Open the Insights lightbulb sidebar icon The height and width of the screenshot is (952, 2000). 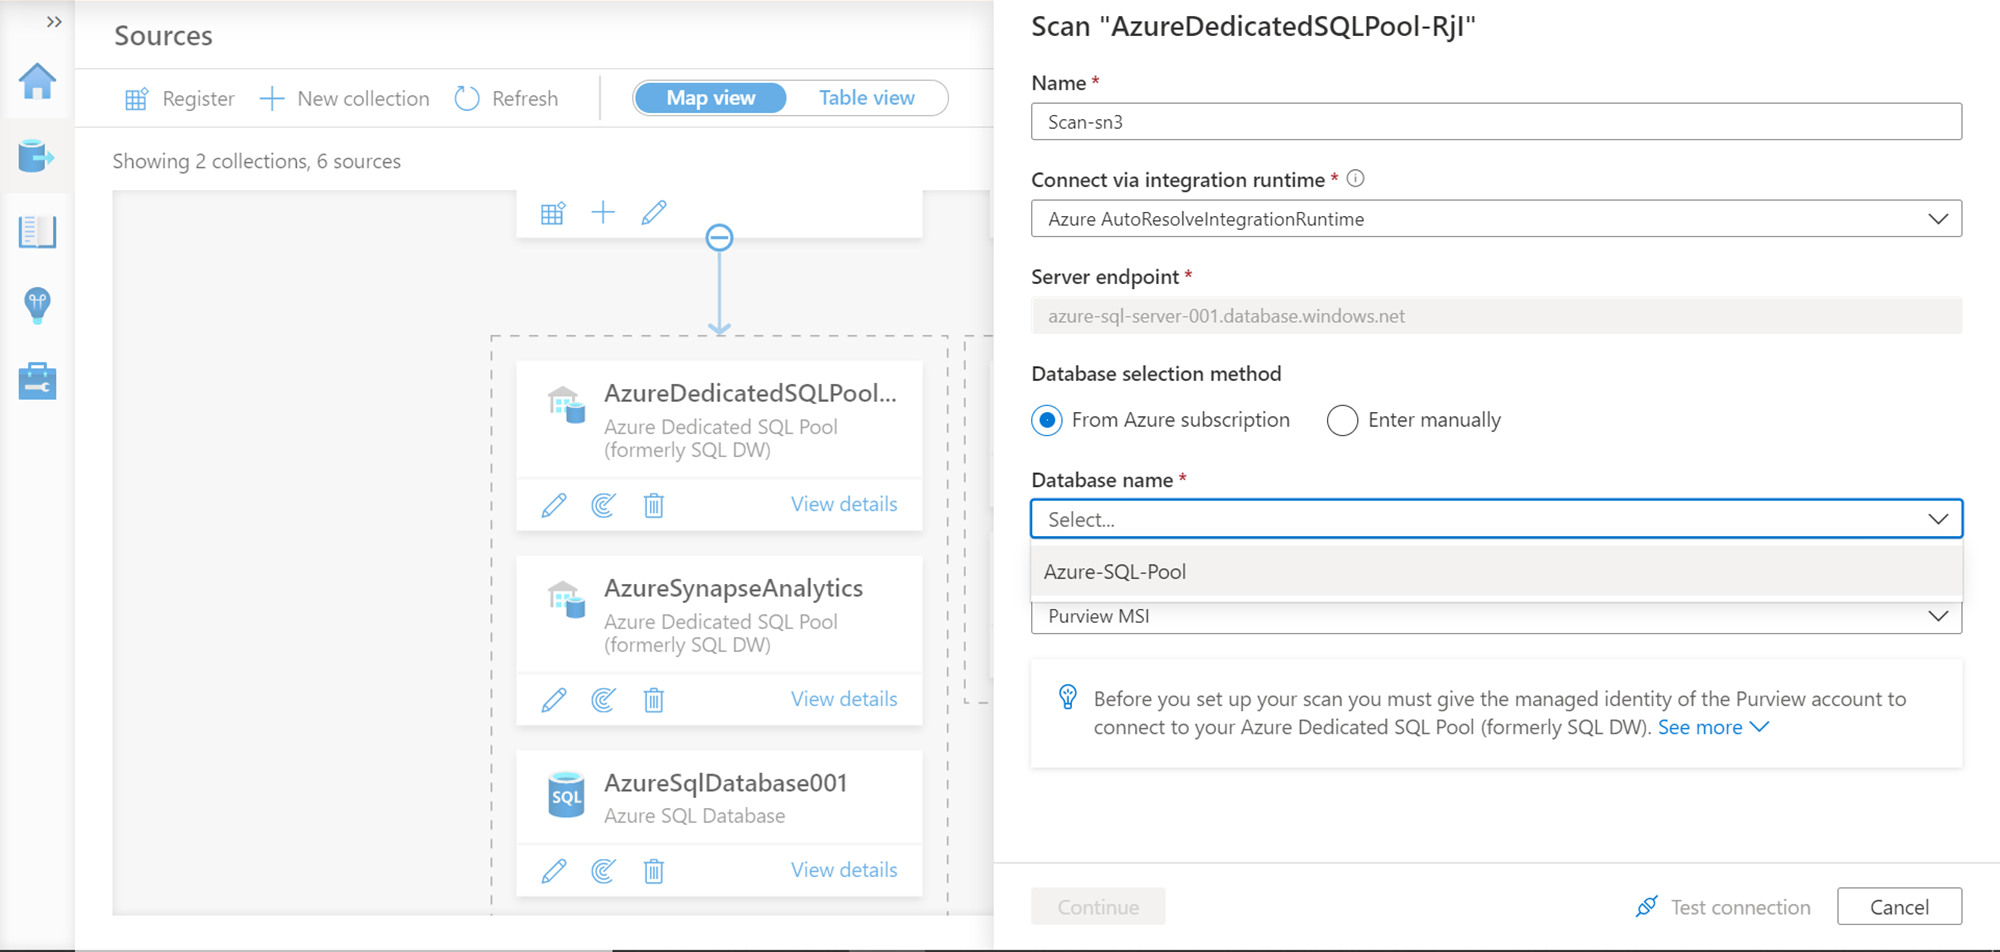tap(37, 305)
